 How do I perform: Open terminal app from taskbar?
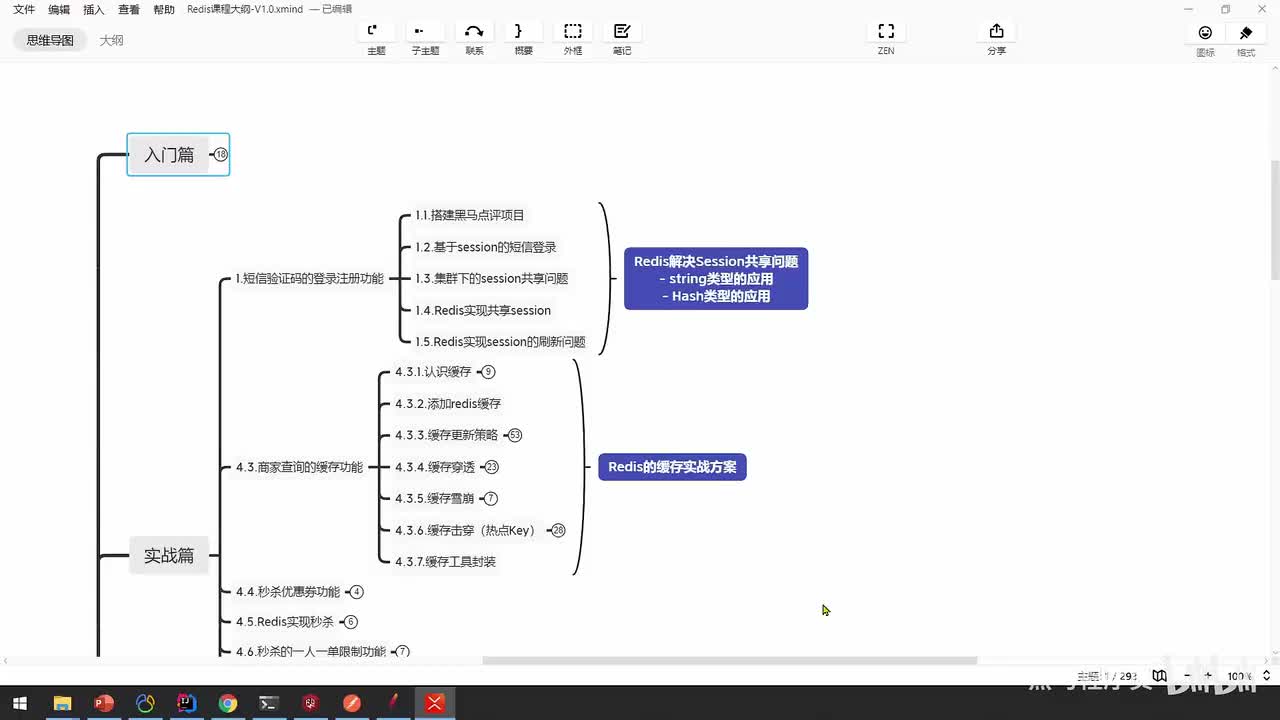tap(269, 703)
